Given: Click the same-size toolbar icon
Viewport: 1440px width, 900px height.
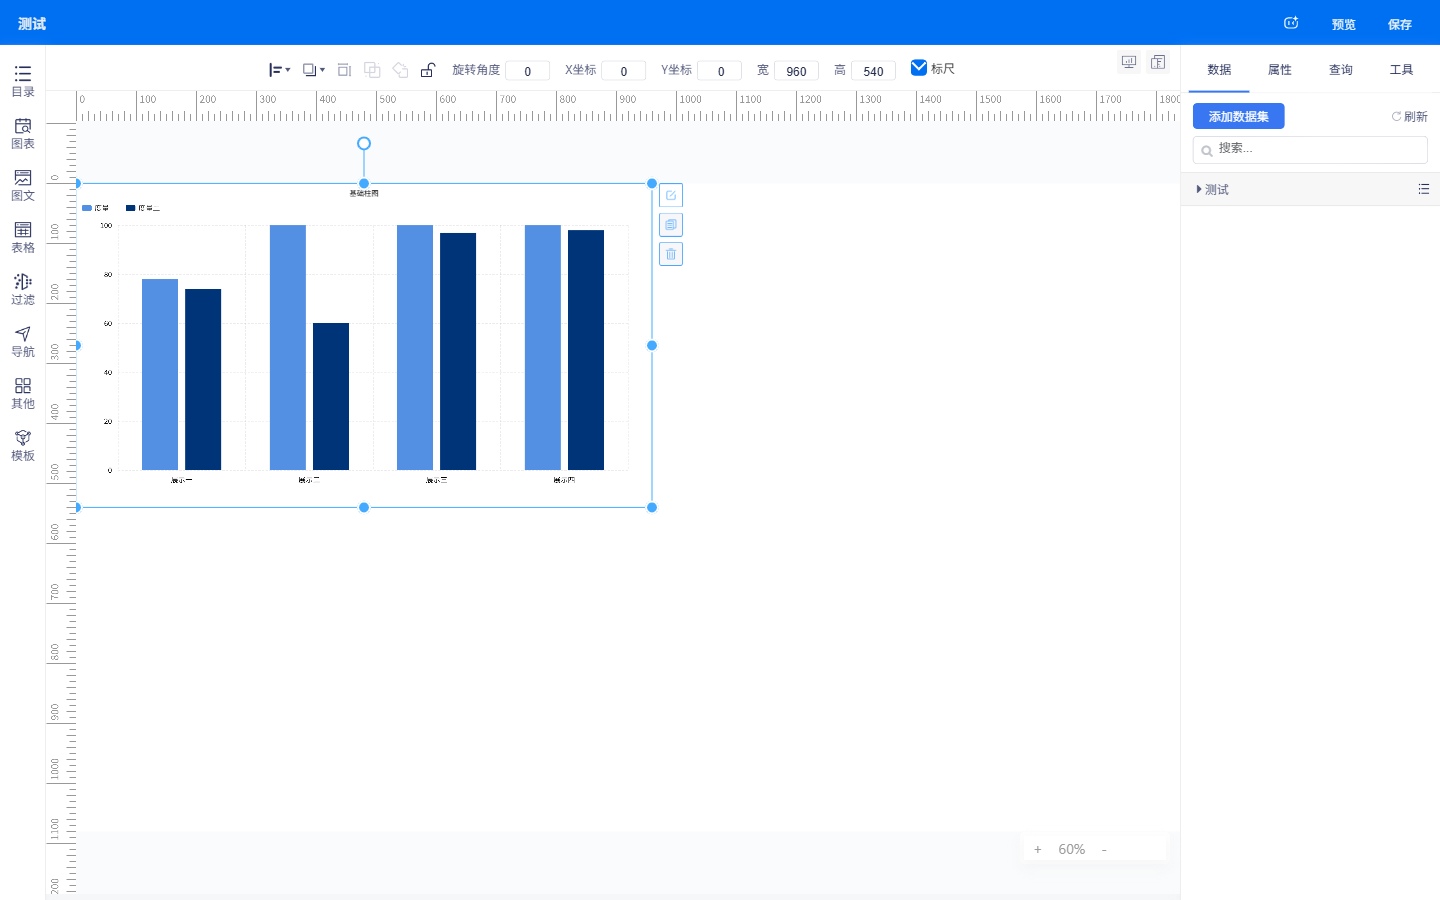Looking at the screenshot, I should click(344, 70).
